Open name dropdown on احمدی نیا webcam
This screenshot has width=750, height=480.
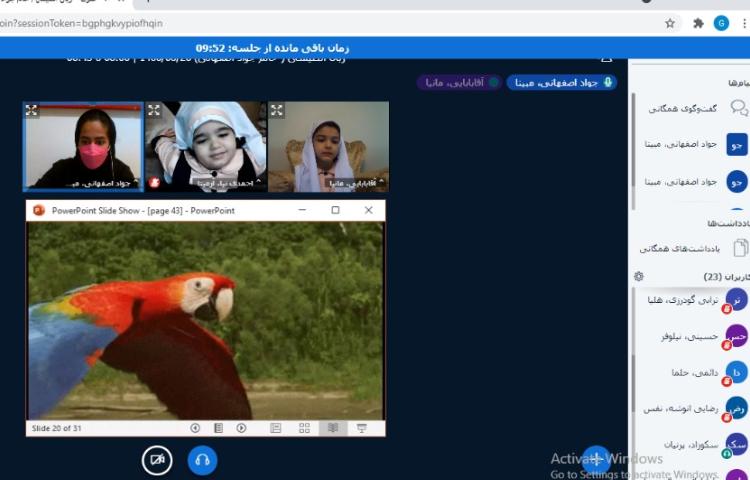coord(227,182)
